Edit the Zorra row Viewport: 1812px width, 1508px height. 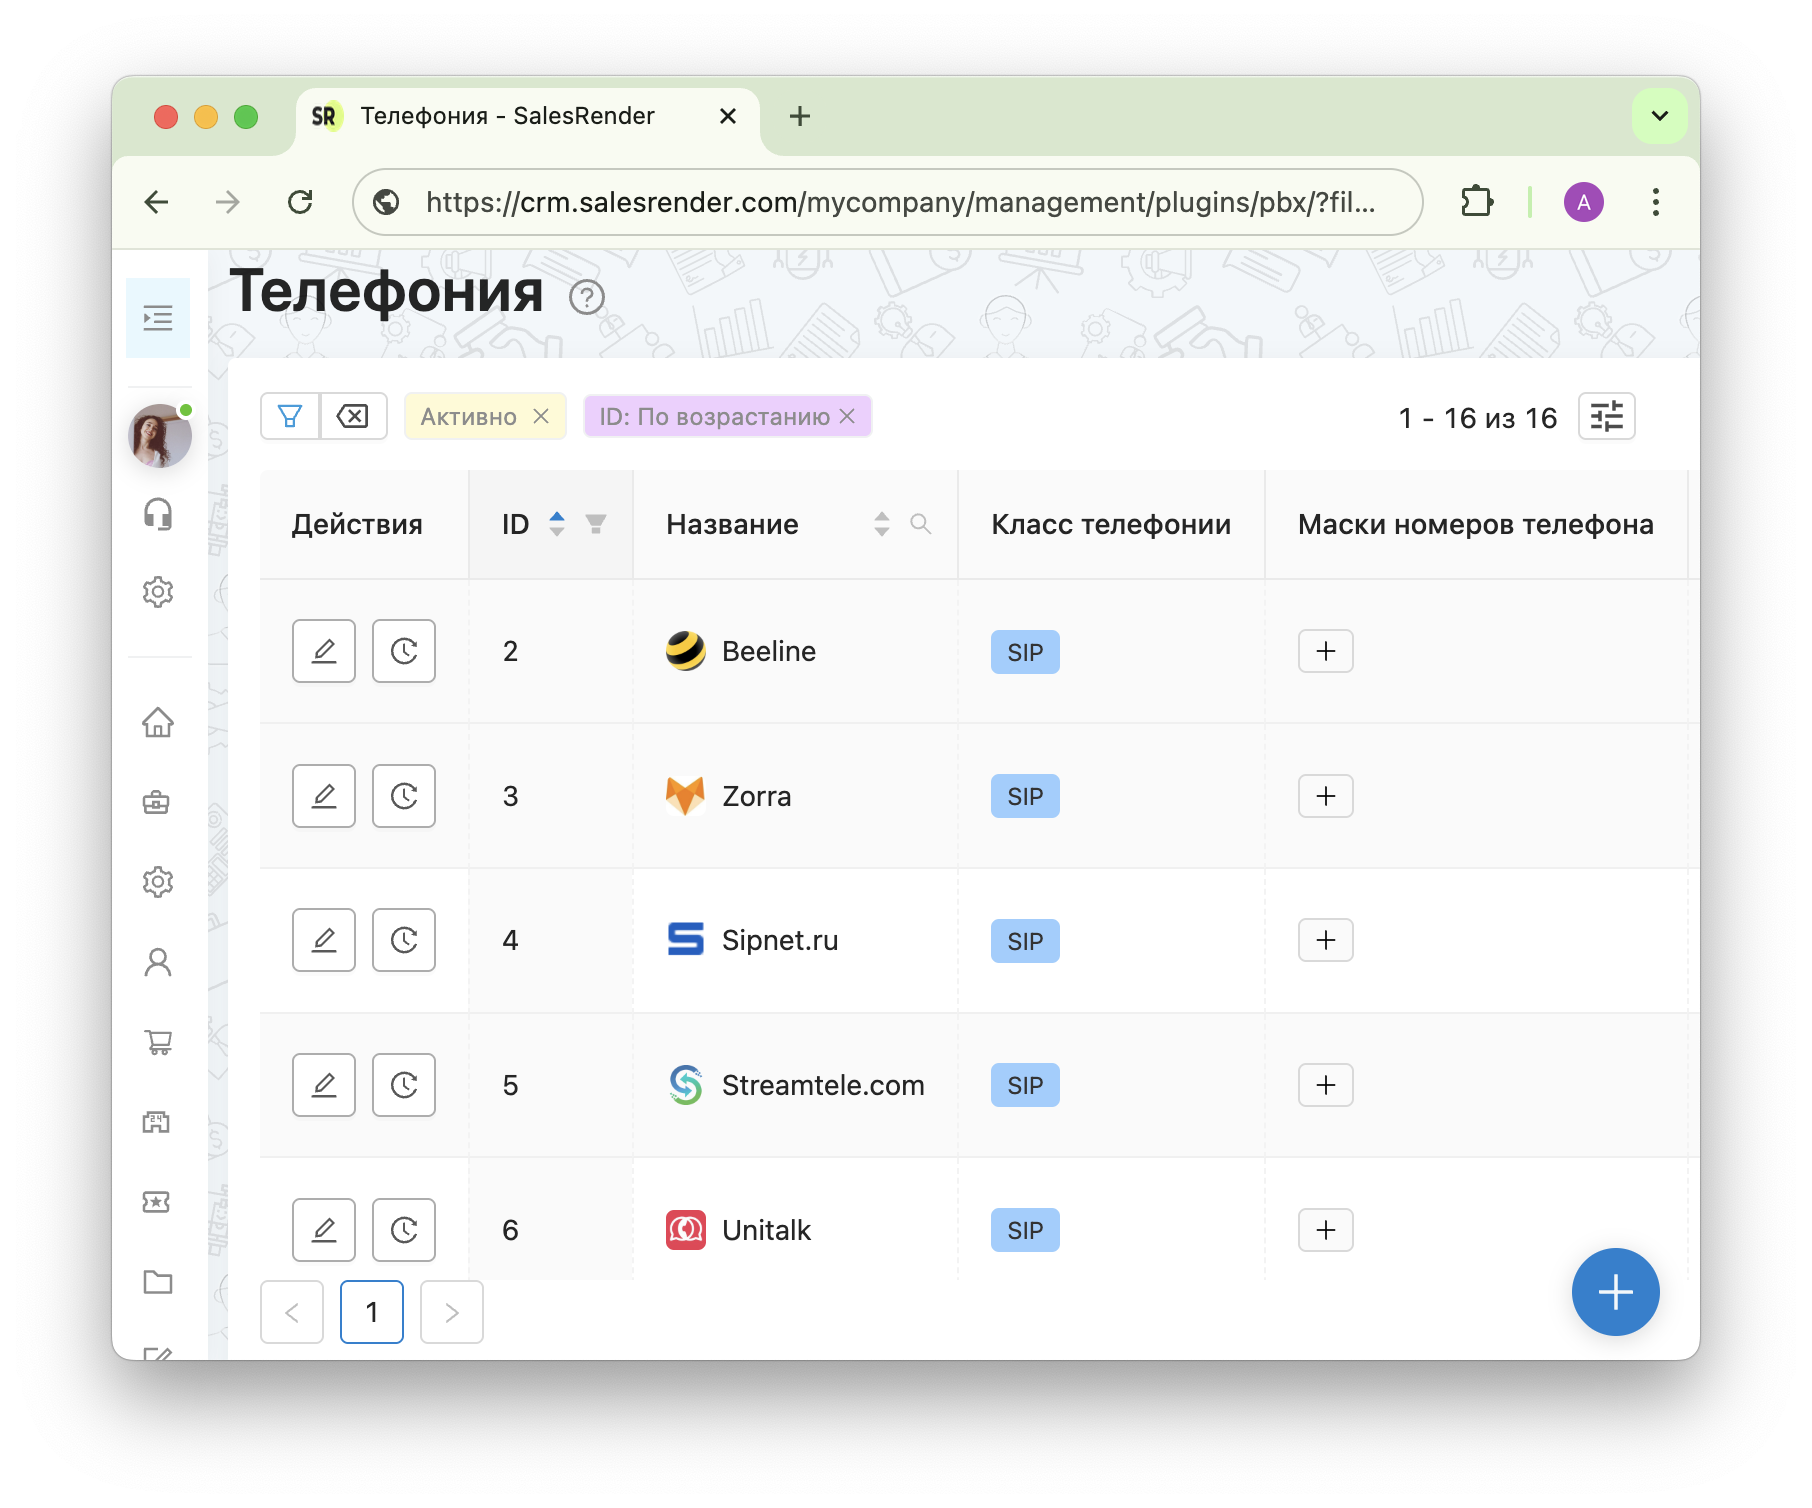point(324,796)
